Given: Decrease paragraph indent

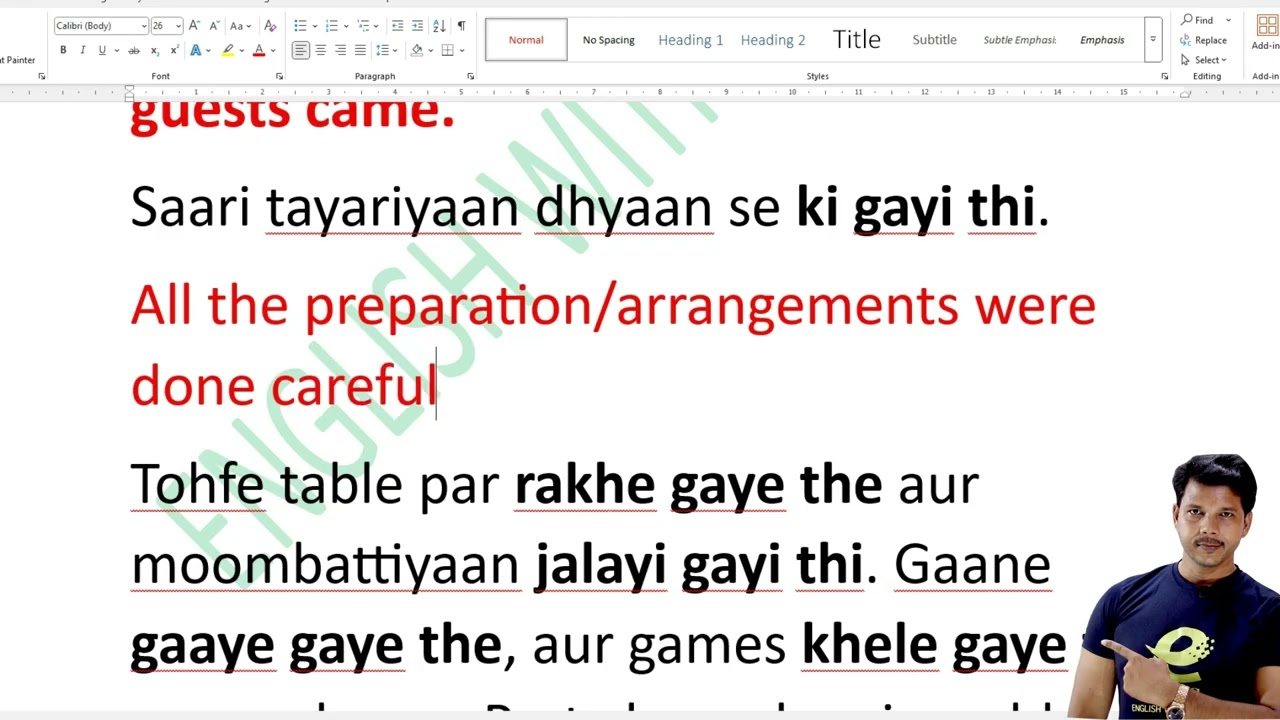Looking at the screenshot, I should coord(398,25).
